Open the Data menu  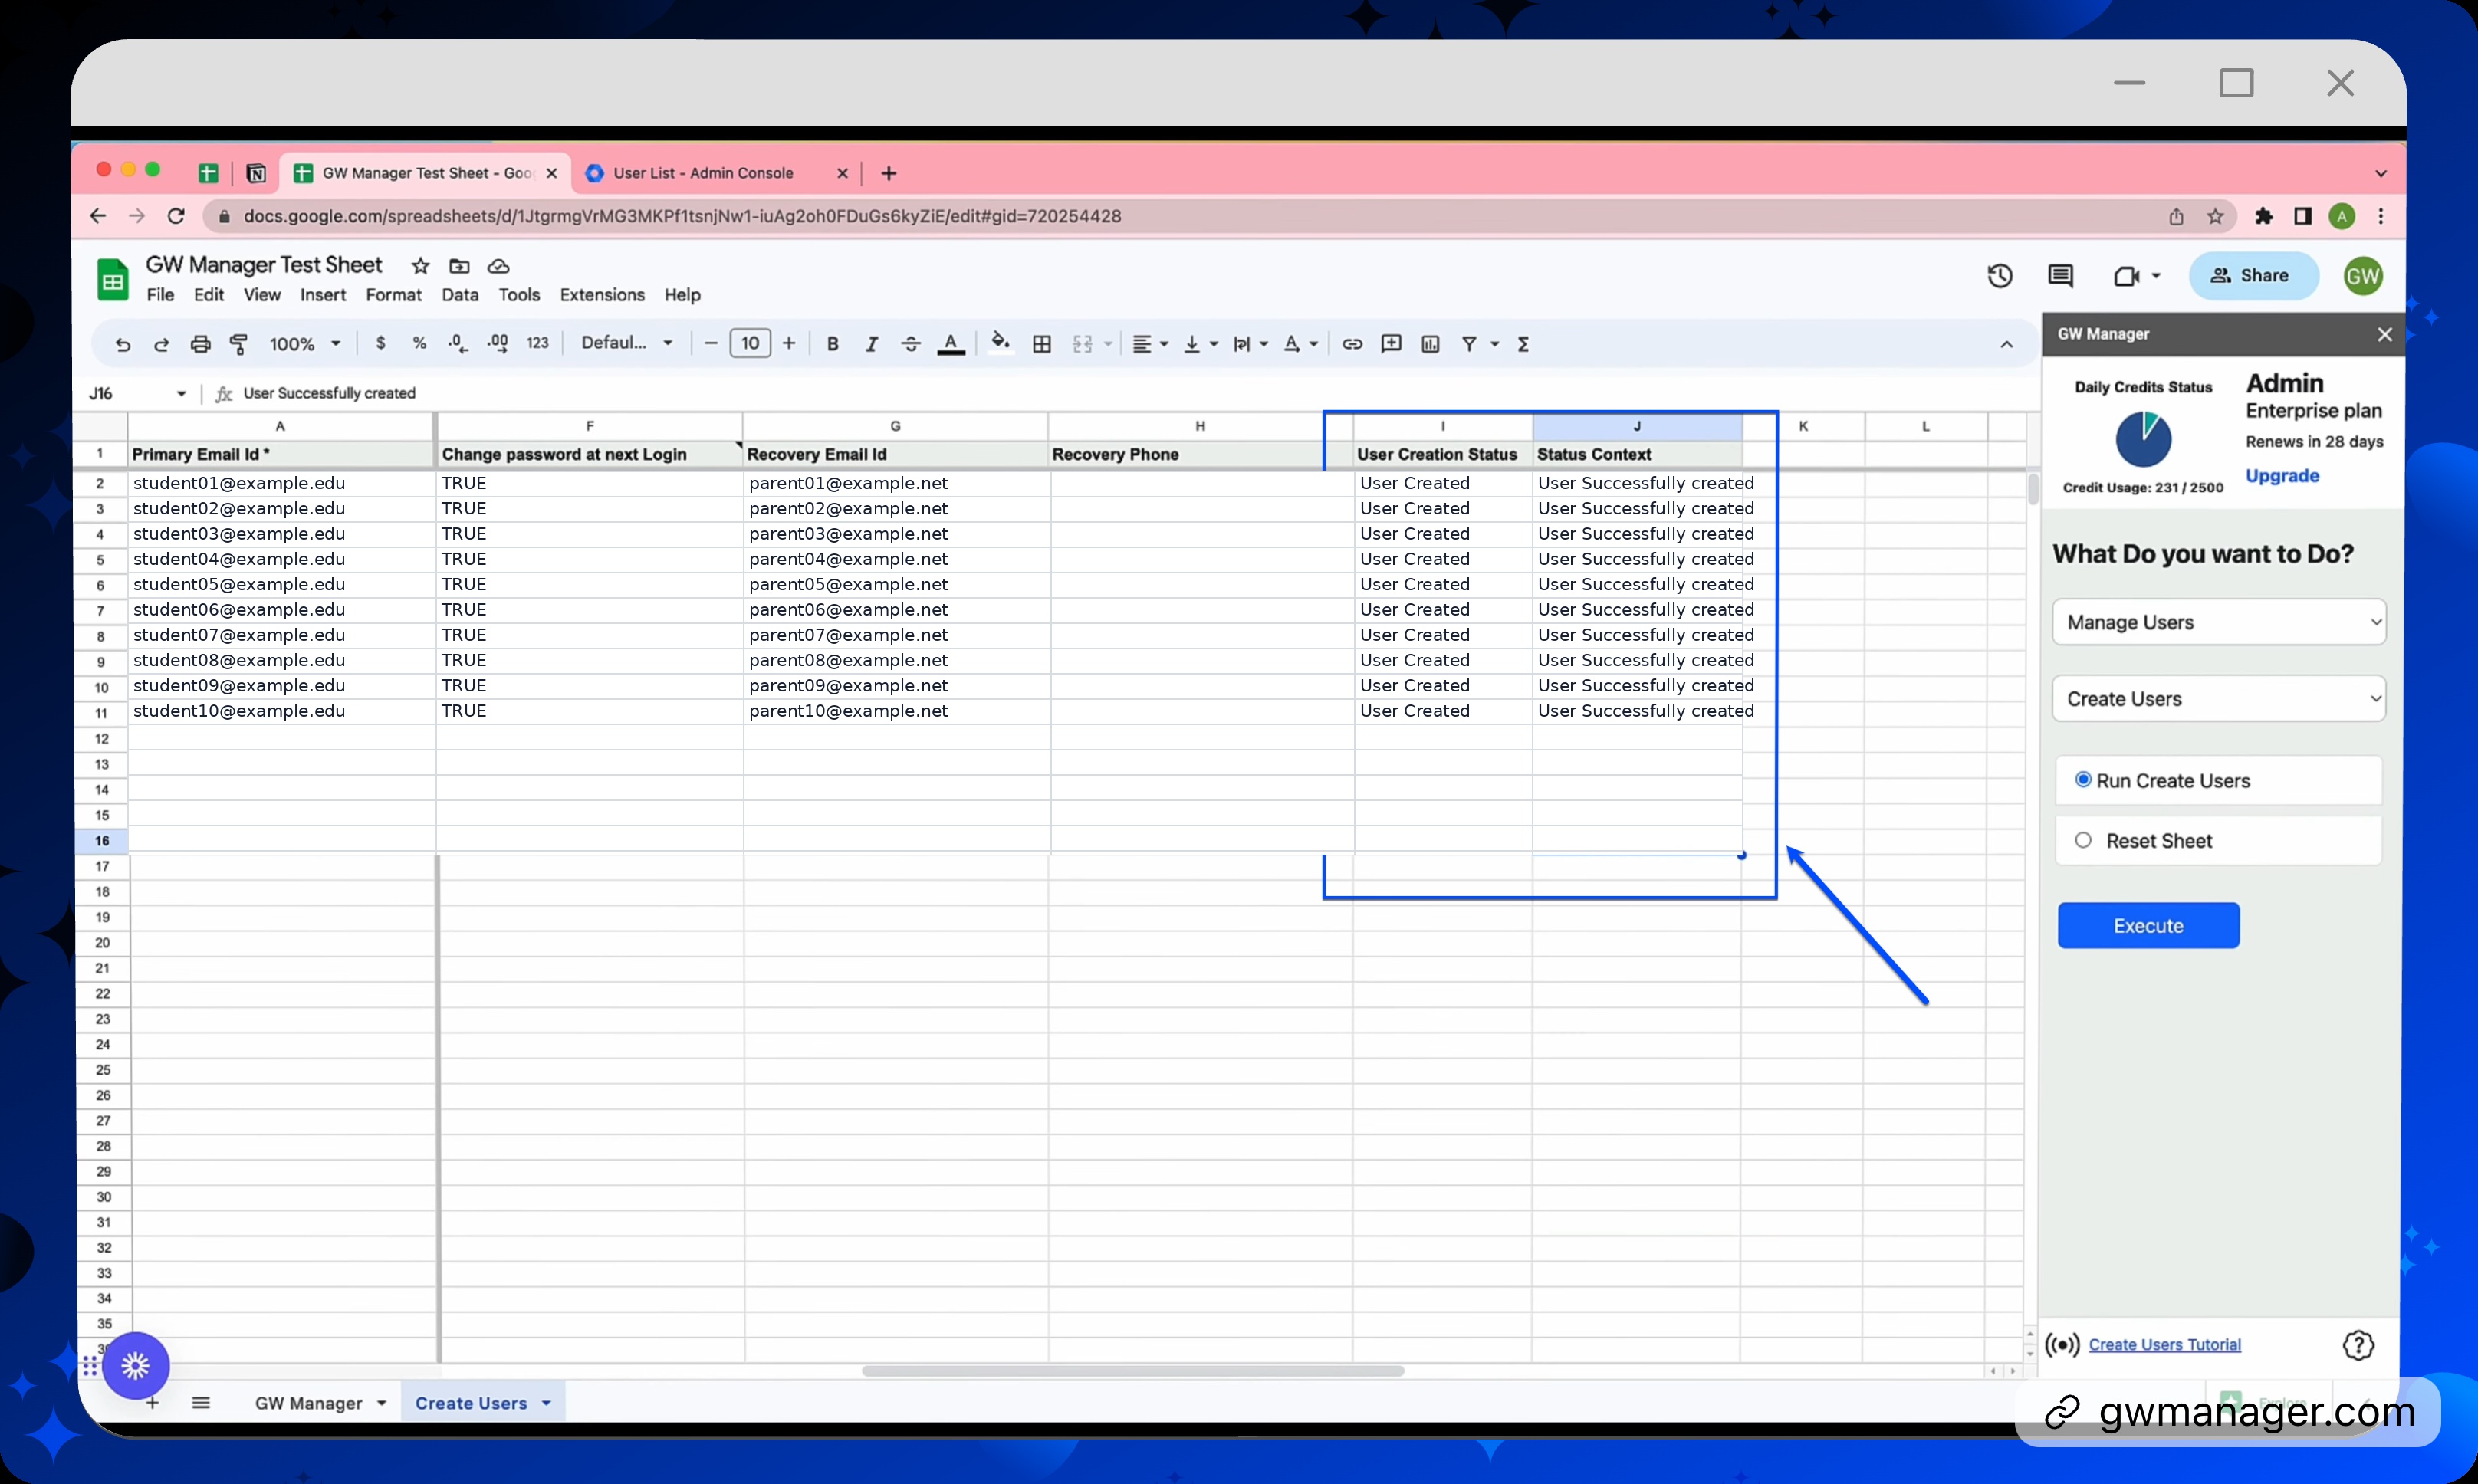tap(460, 295)
